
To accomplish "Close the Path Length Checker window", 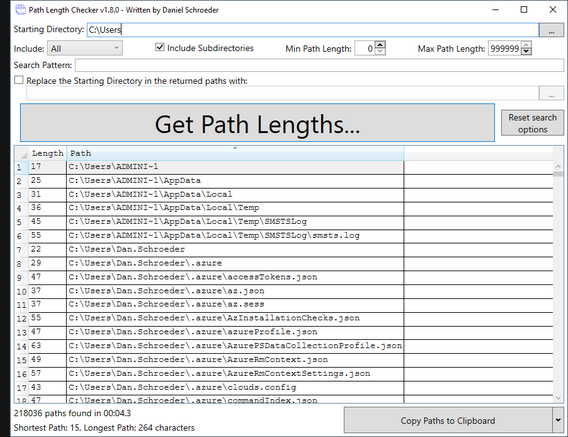I will pyautogui.click(x=553, y=10).
